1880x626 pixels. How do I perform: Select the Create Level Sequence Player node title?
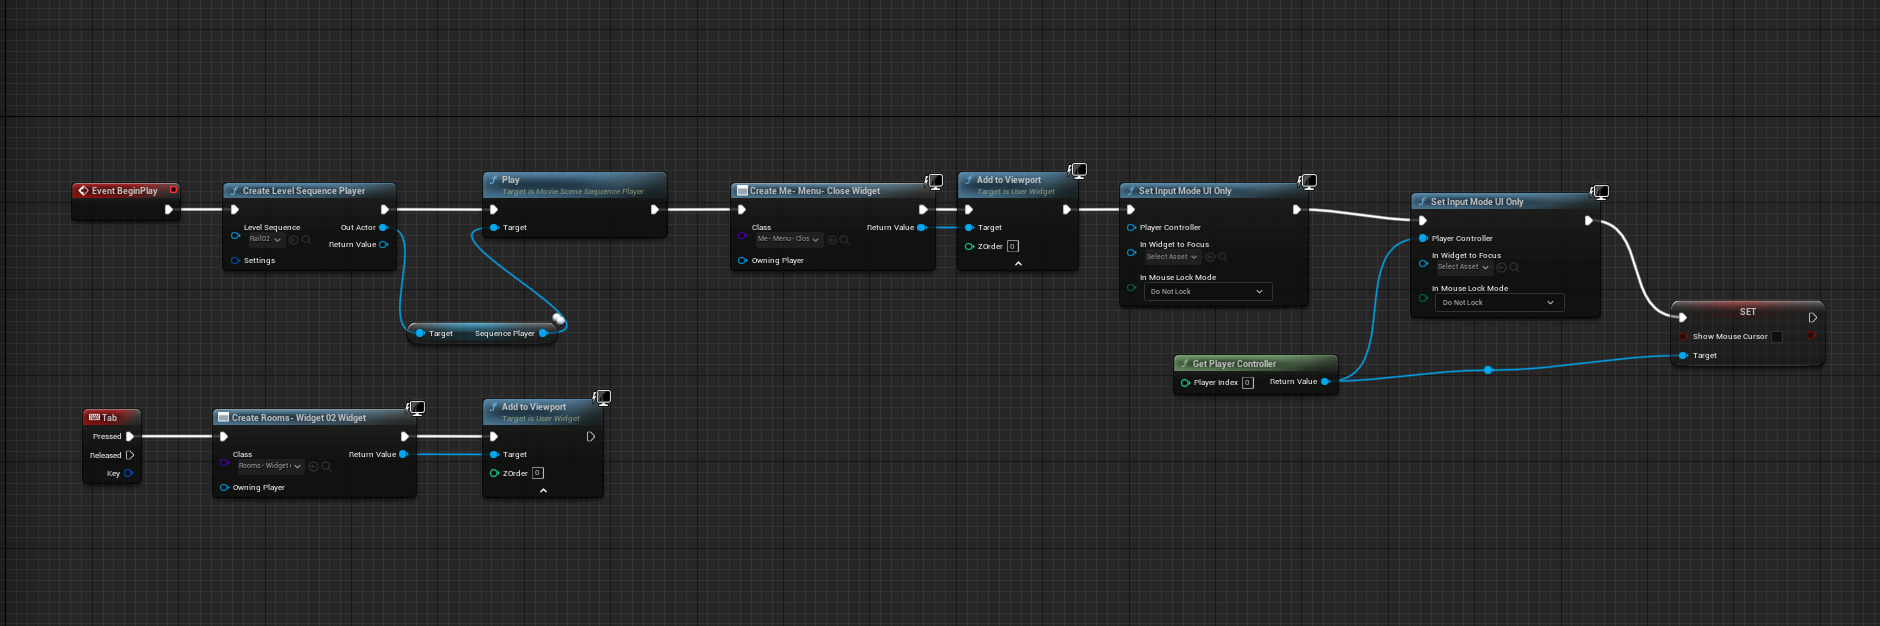(304, 191)
